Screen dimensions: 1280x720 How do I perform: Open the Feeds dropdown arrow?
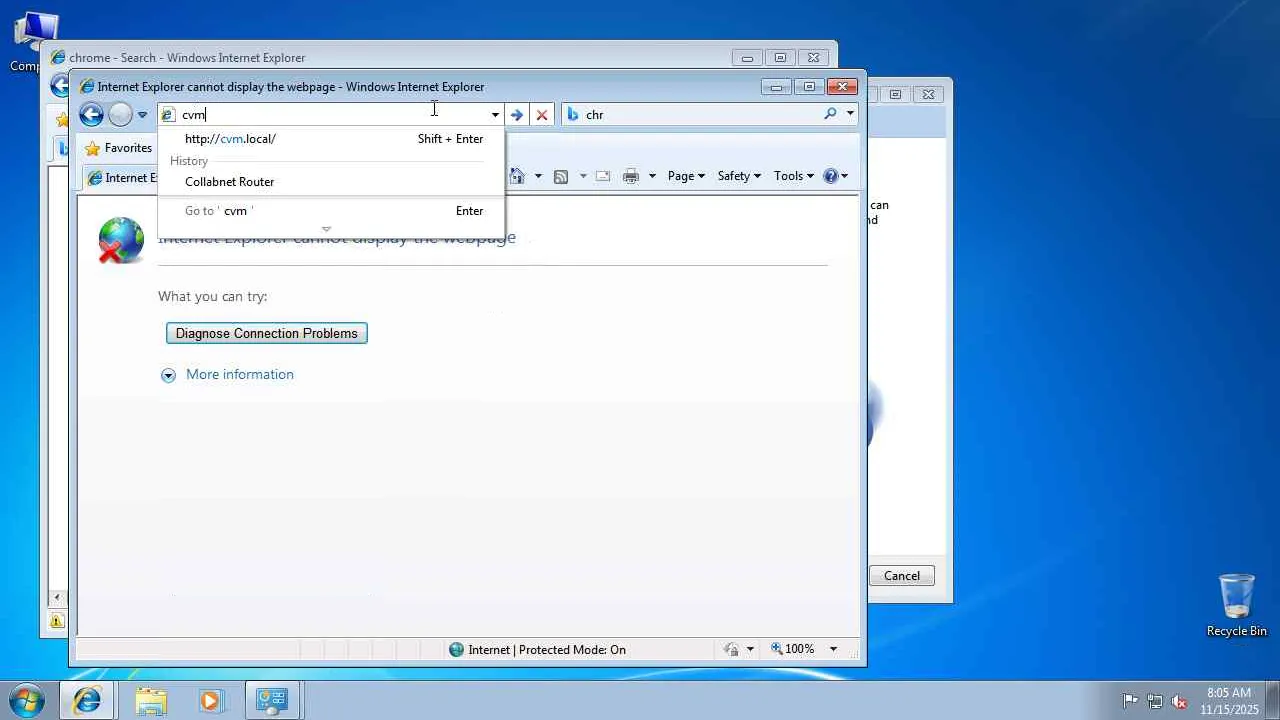582,176
